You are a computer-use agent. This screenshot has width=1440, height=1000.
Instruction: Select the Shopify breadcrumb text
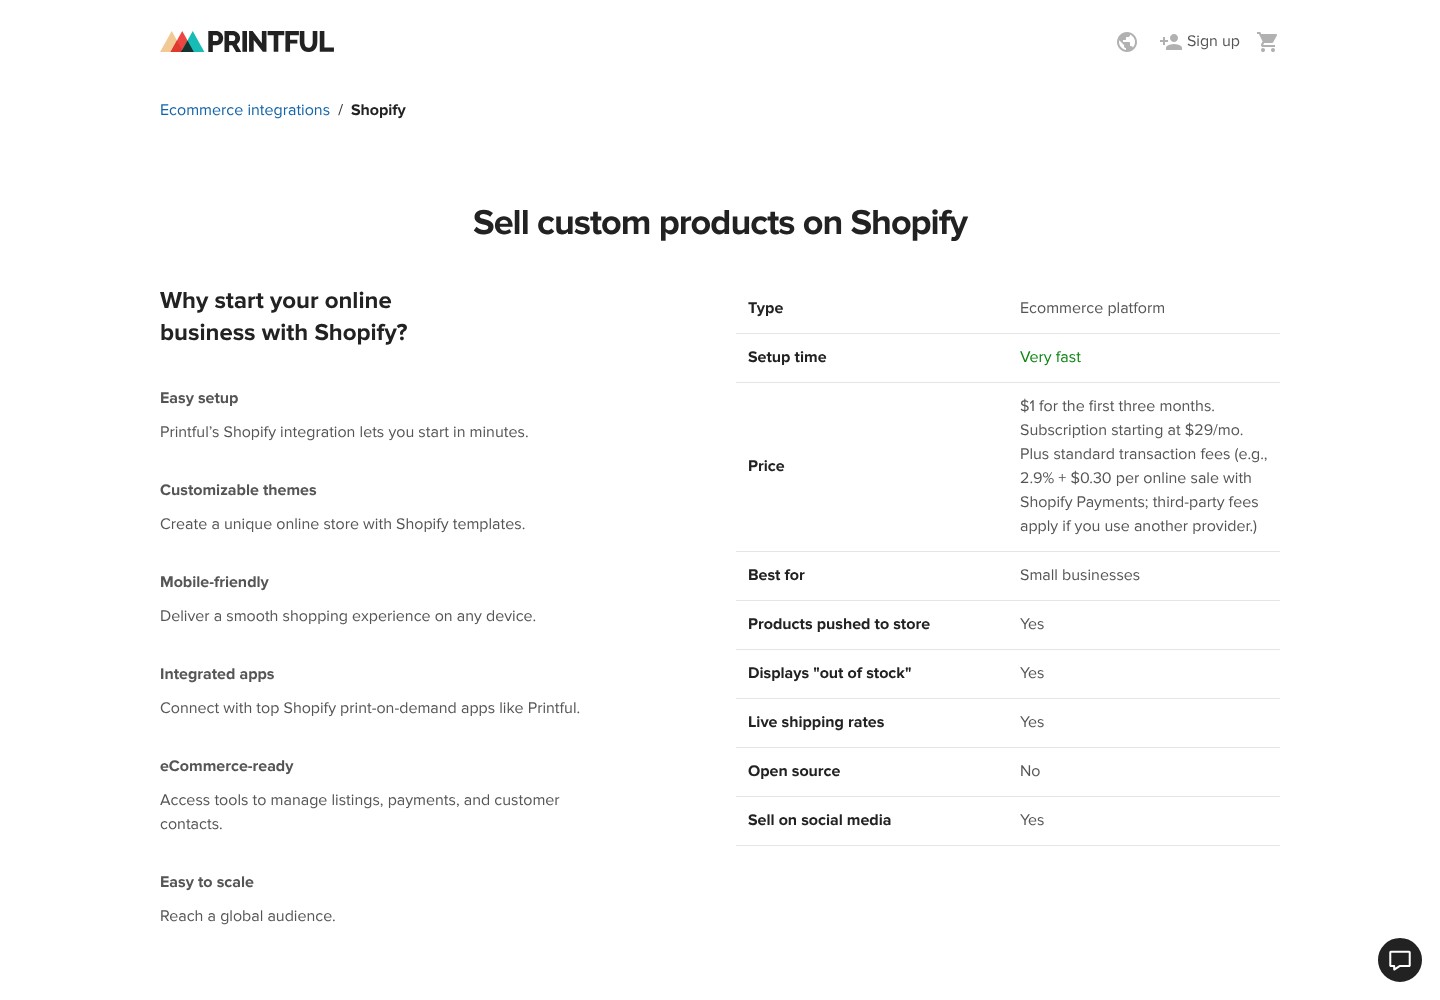[378, 110]
